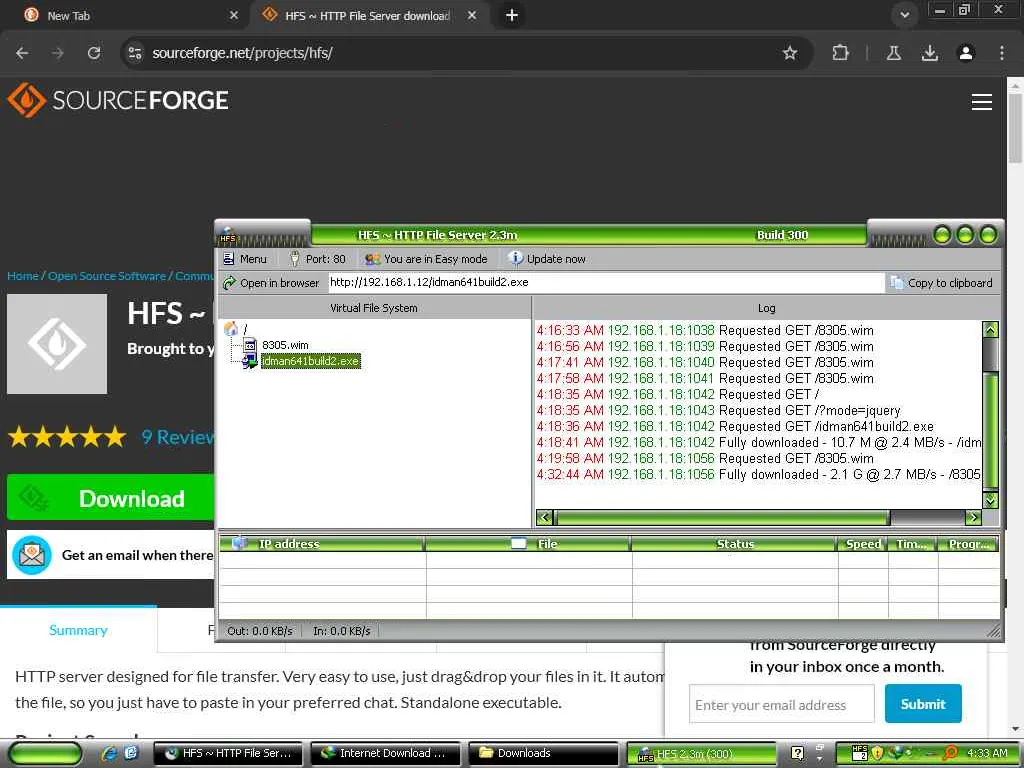Viewport: 1024px width, 768px height.
Task: Open the HFS Menu button
Action: (245, 259)
